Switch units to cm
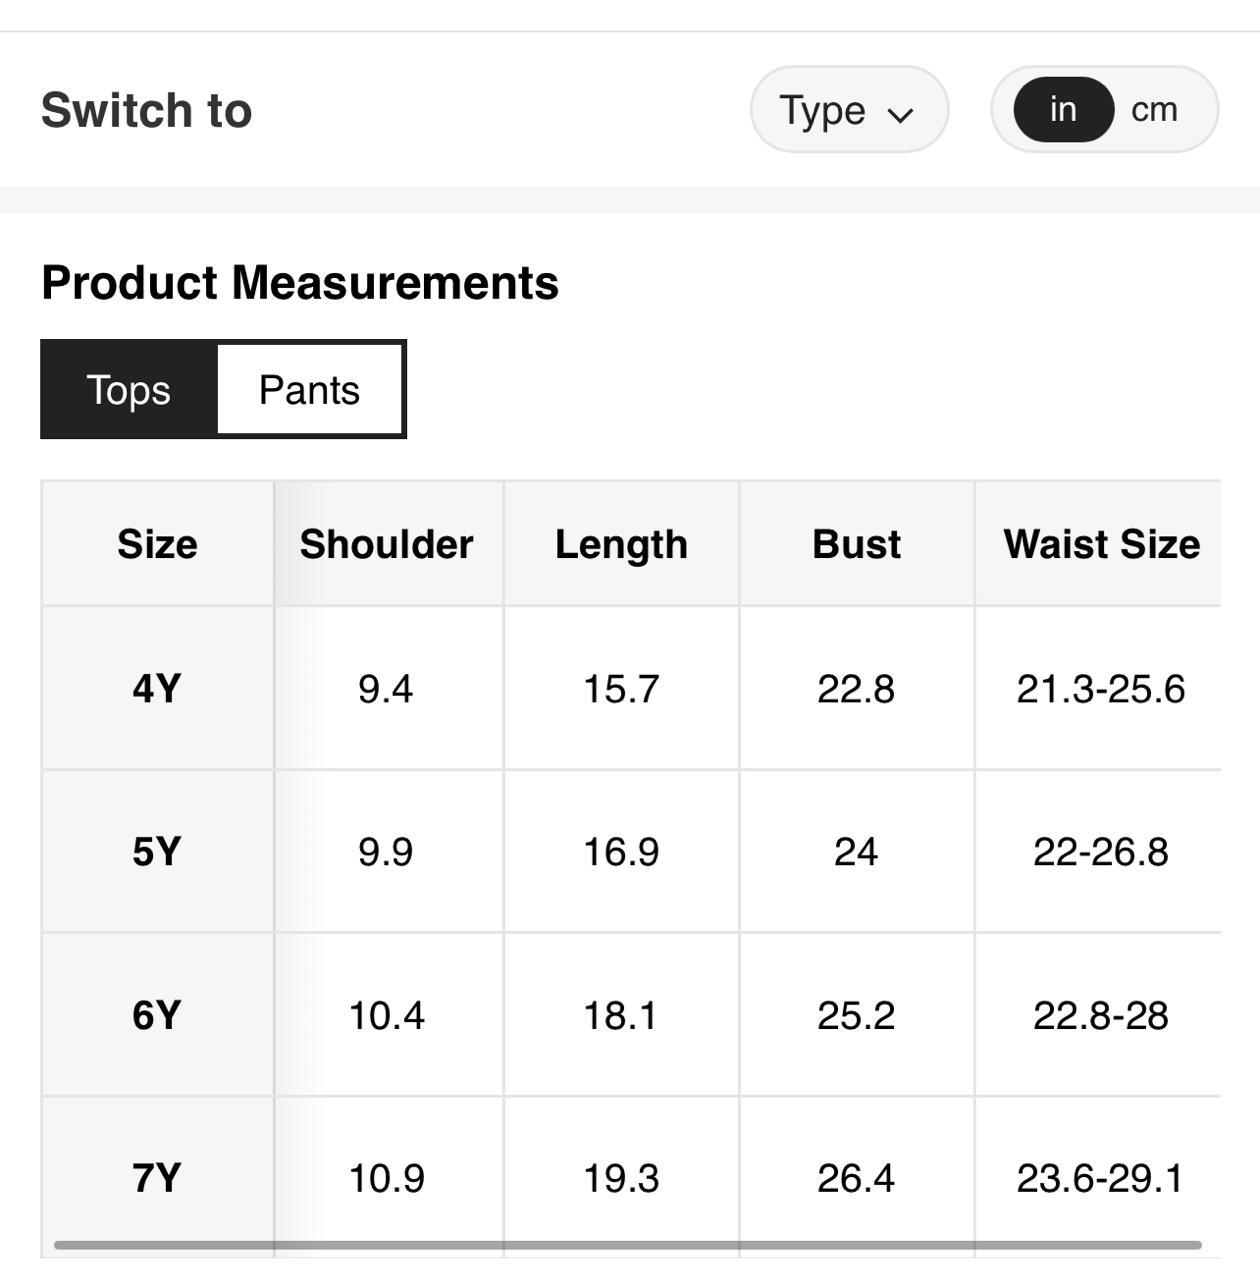This screenshot has height=1280, width=1260. point(1154,109)
